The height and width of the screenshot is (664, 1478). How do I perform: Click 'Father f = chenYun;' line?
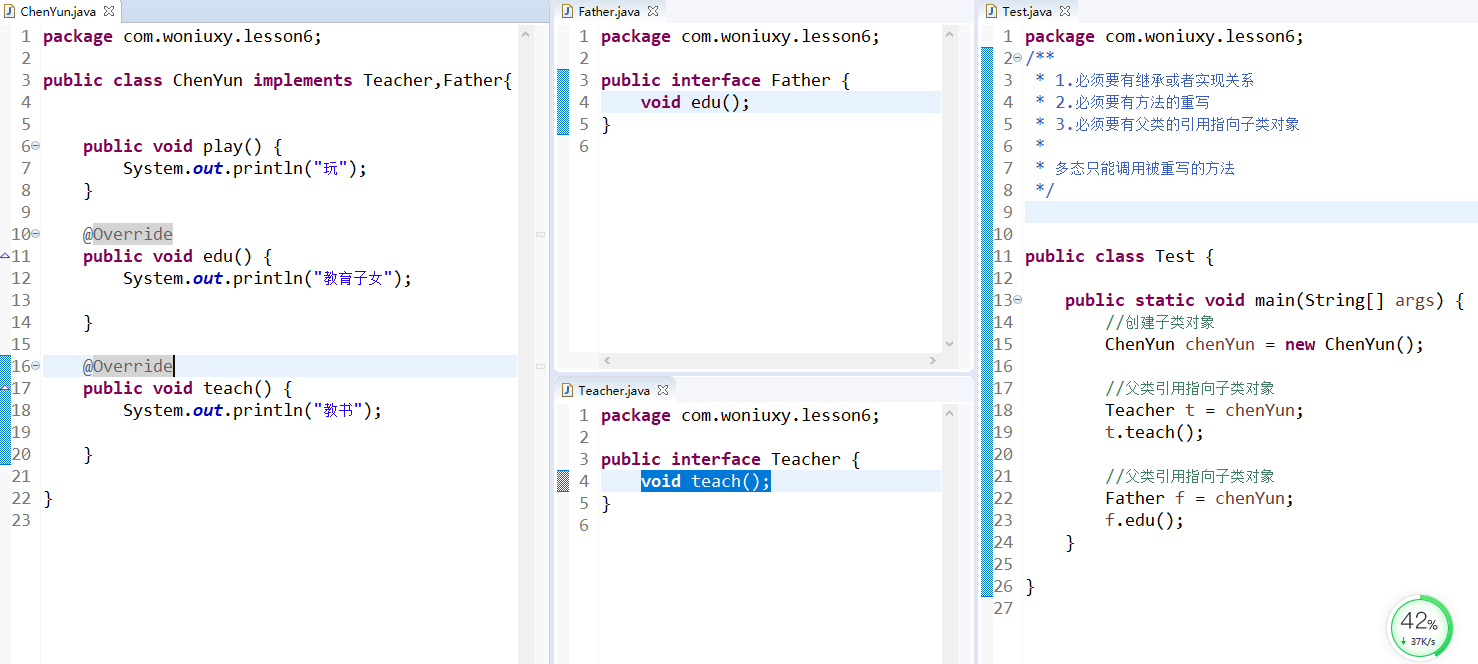click(1200, 498)
